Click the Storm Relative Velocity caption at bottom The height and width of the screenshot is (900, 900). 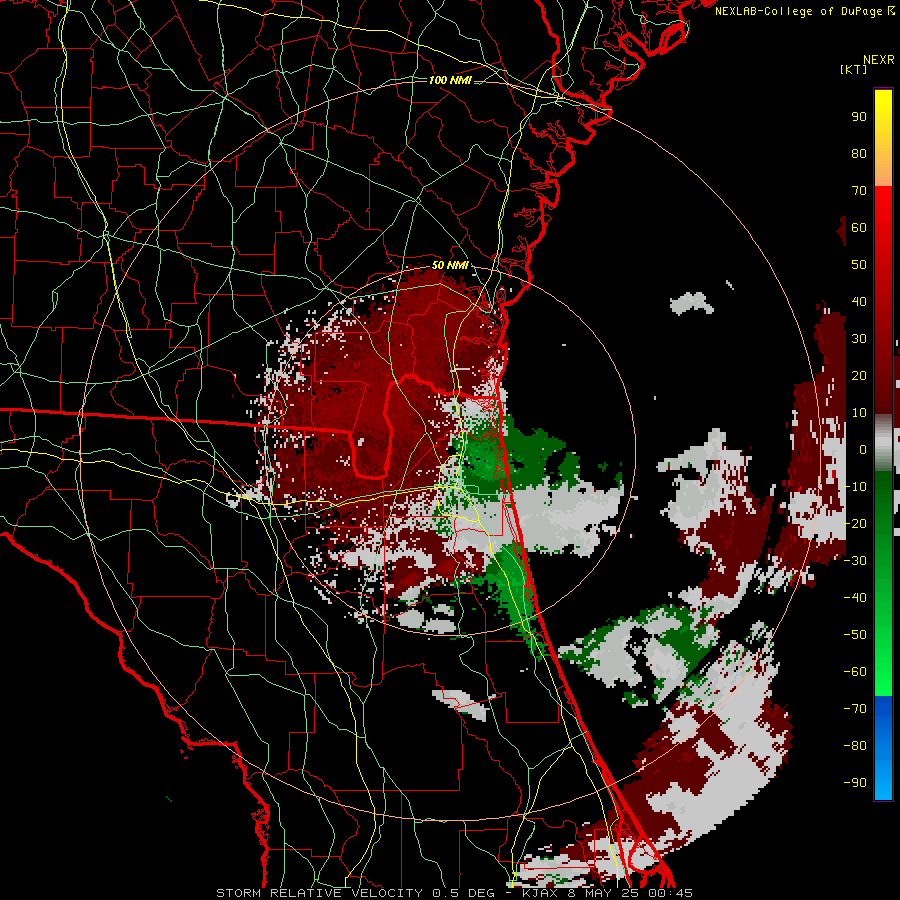coord(454,893)
